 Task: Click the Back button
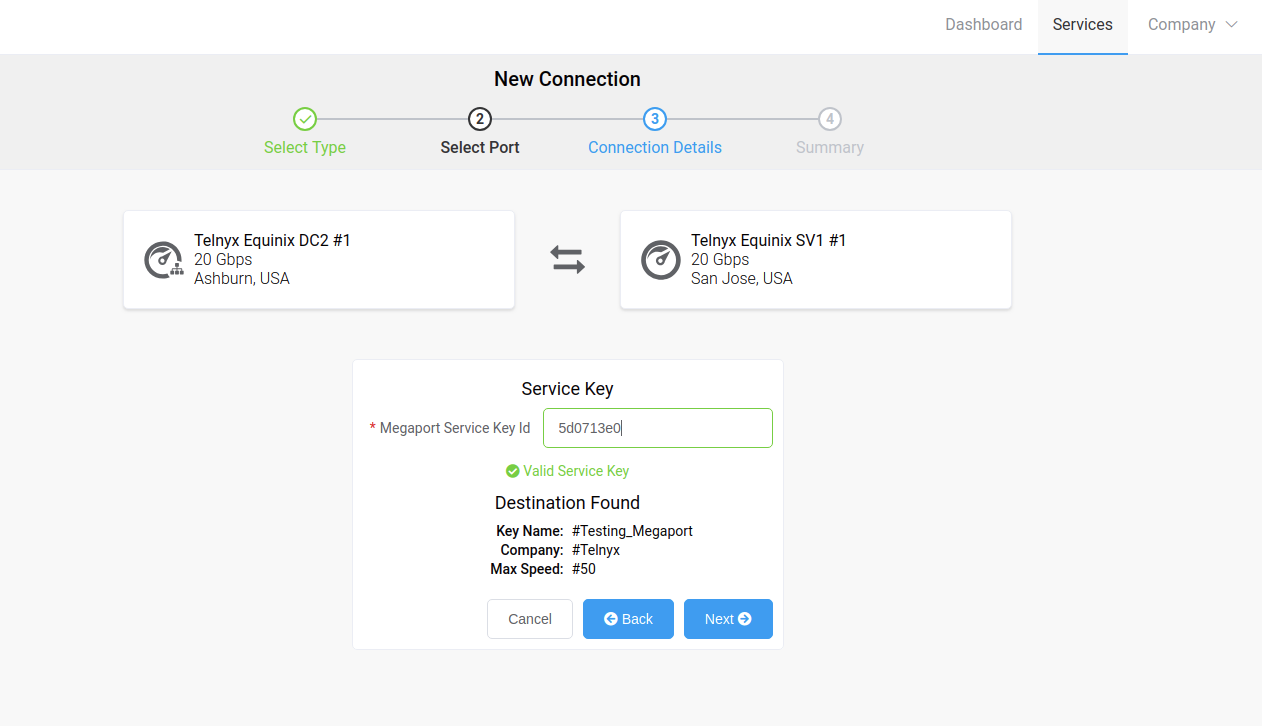coord(628,619)
